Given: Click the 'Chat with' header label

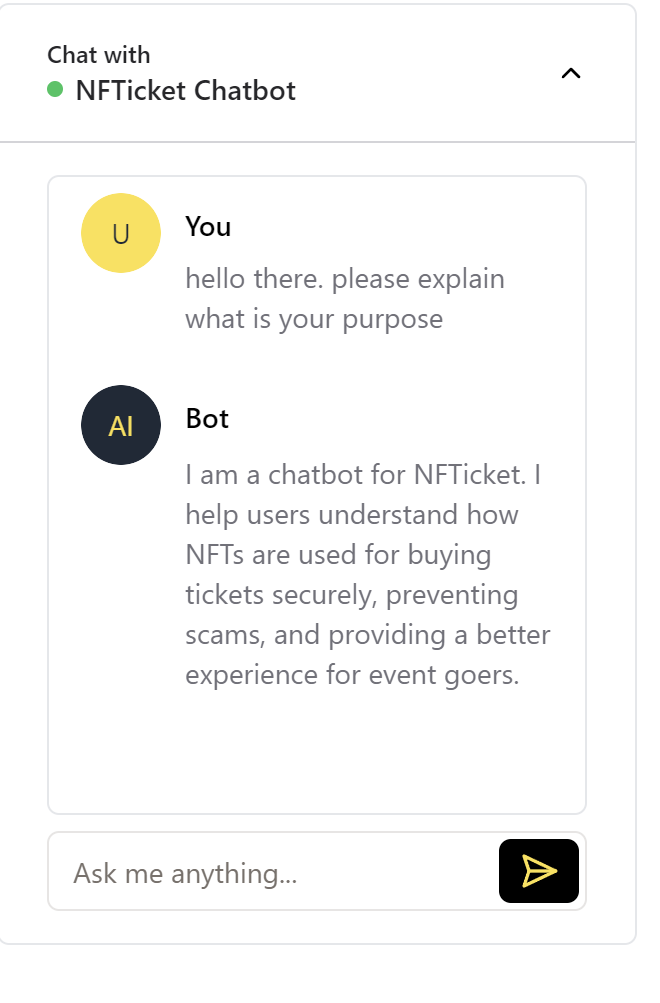Looking at the screenshot, I should coord(99,54).
